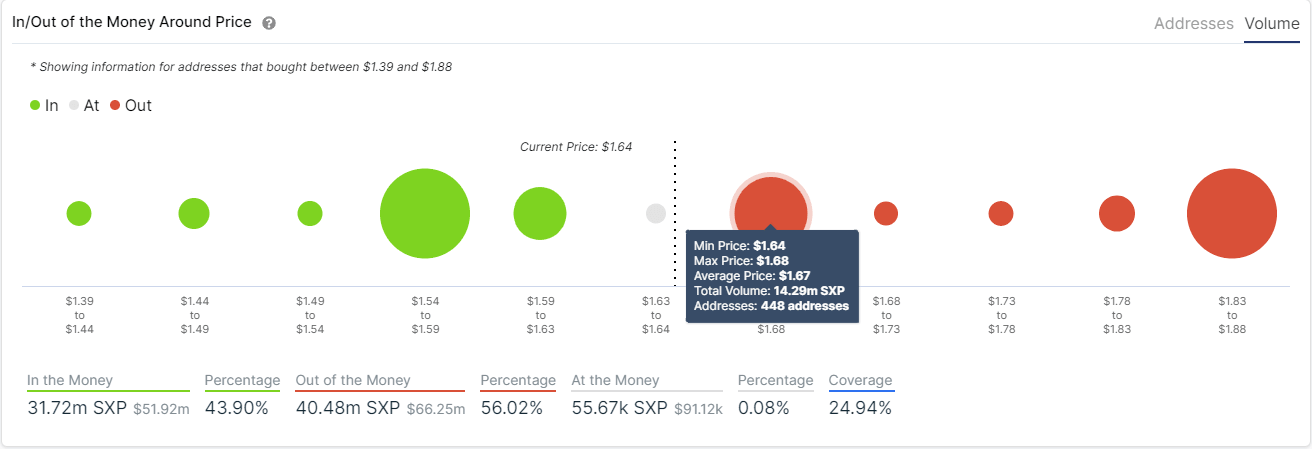Click the Coverage summary label
Viewport: 1312px width, 449px height.
pyautogui.click(x=860, y=380)
